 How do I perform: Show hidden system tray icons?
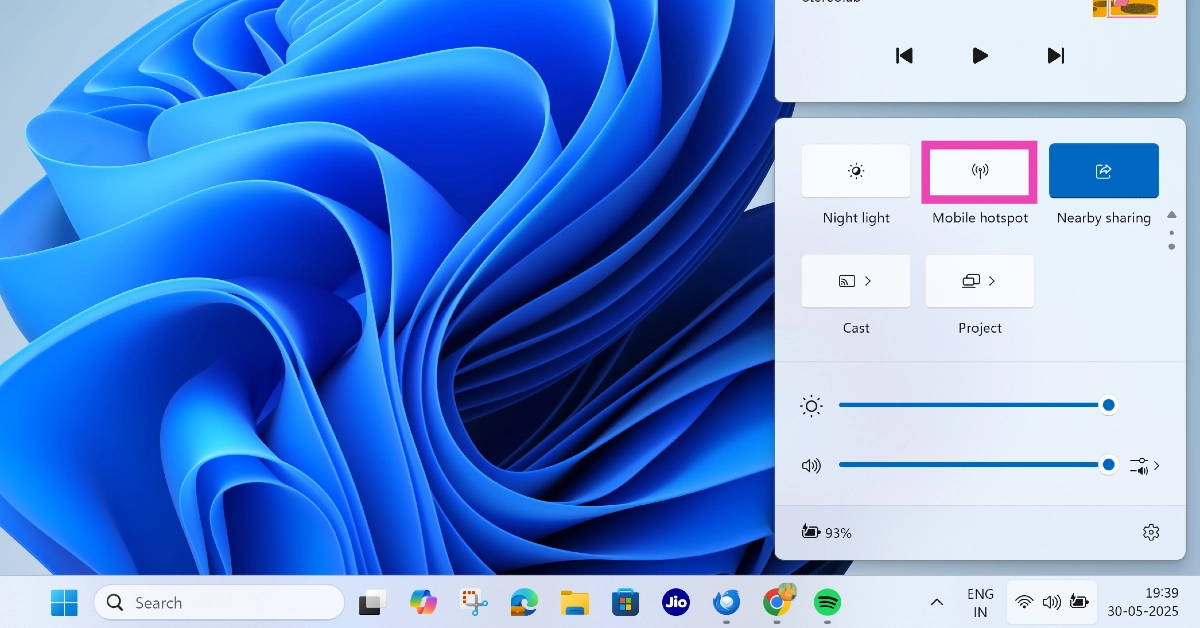937,602
